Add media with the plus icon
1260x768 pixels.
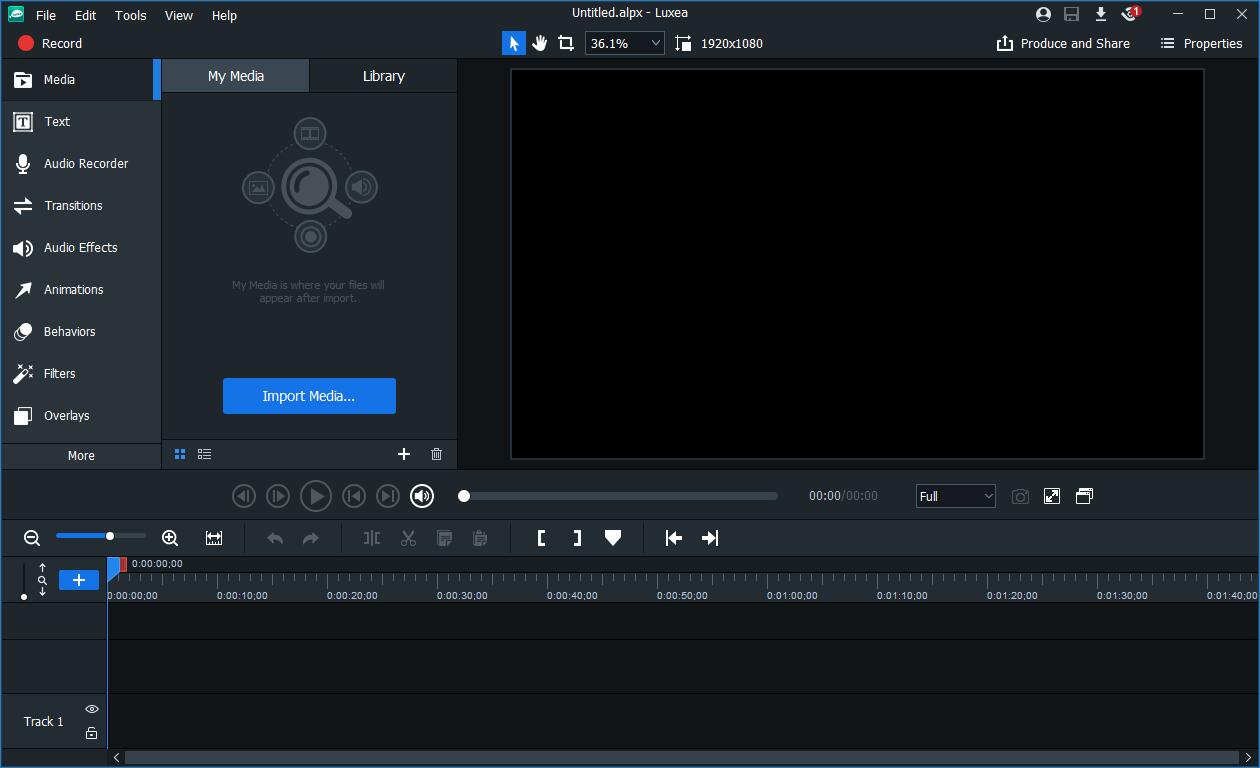[404, 454]
